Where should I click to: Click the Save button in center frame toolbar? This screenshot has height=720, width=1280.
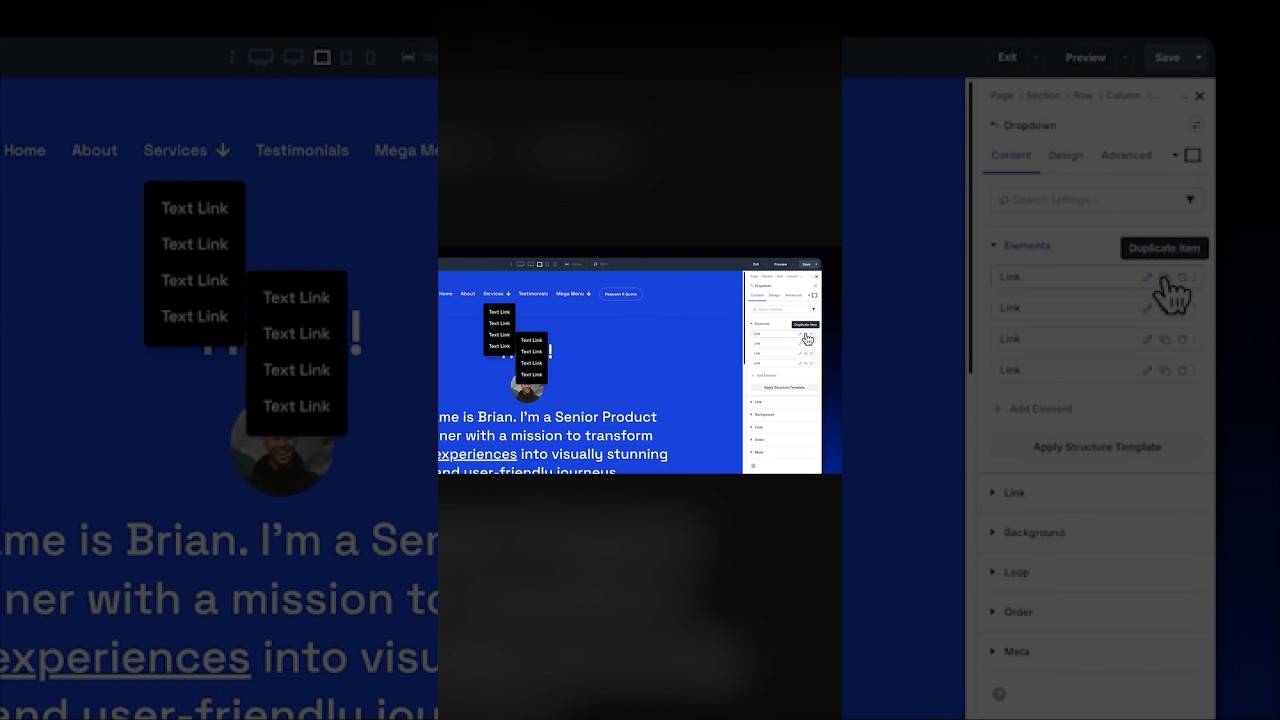(x=806, y=264)
